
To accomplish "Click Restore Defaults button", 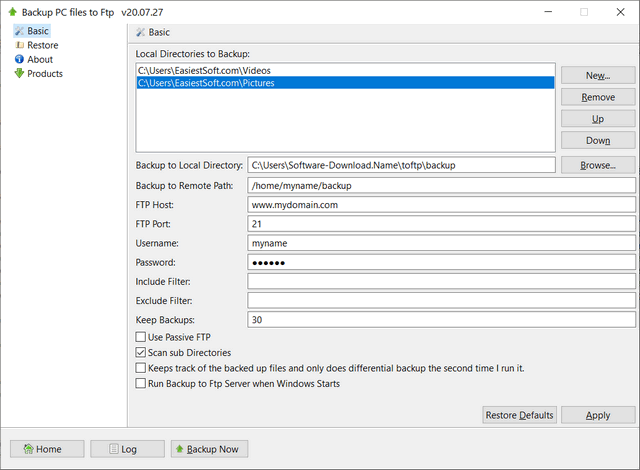I will tap(519, 415).
